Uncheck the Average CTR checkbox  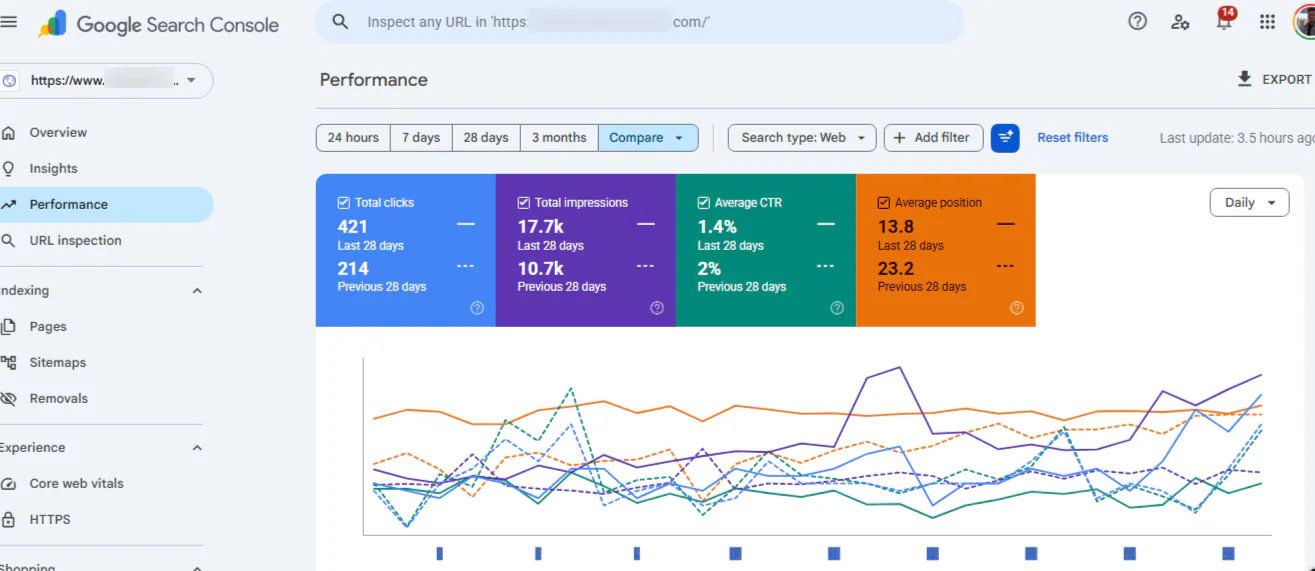[x=704, y=202]
